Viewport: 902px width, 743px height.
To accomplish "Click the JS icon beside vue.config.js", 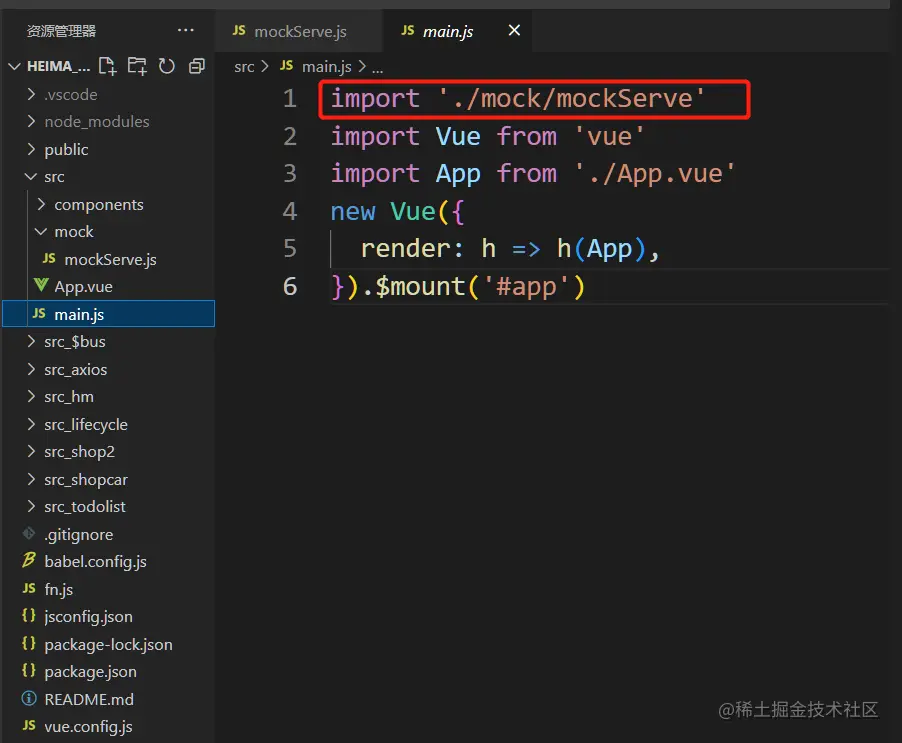I will tap(29, 725).
